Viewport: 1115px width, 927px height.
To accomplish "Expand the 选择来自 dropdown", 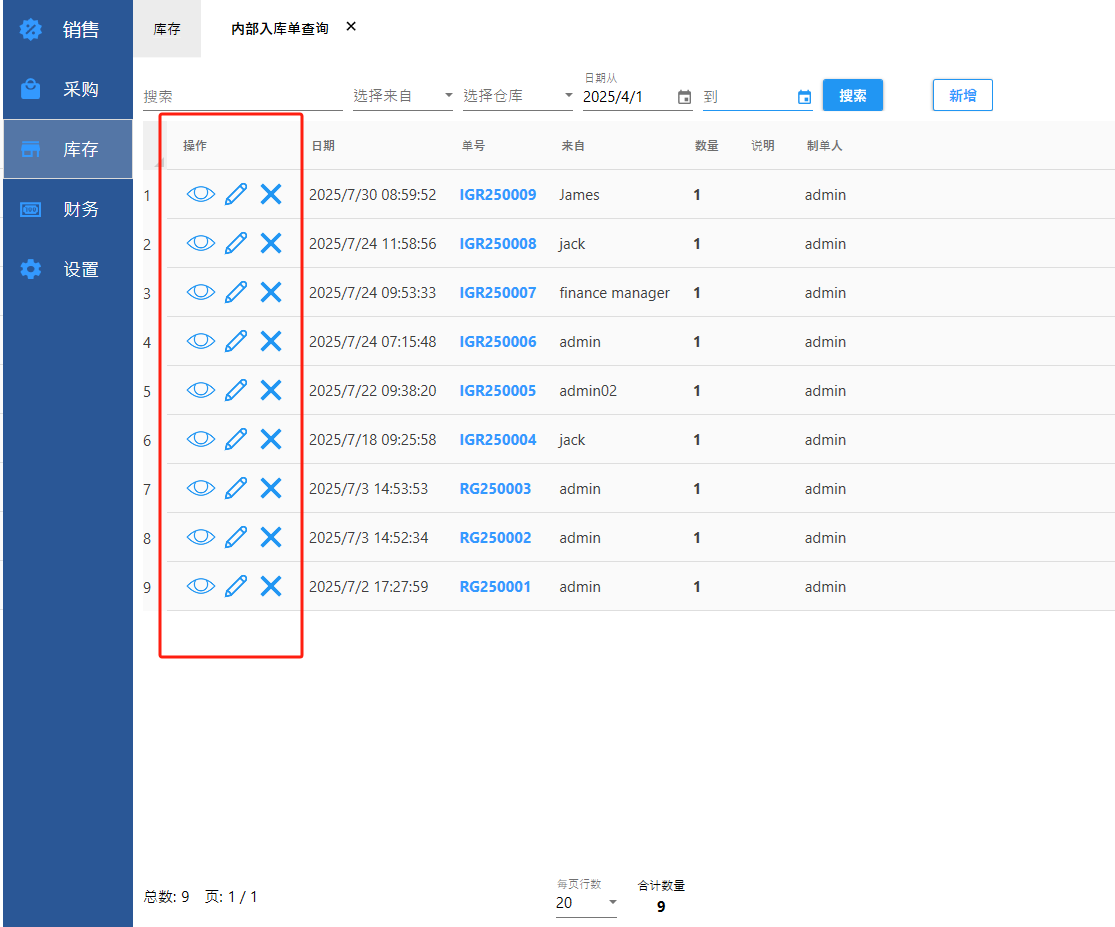I will (403, 96).
